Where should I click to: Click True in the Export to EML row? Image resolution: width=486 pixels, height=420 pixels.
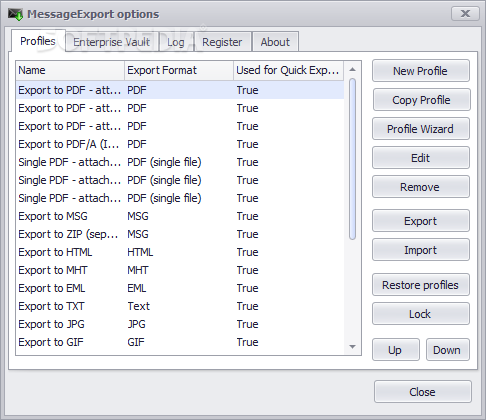point(247,288)
